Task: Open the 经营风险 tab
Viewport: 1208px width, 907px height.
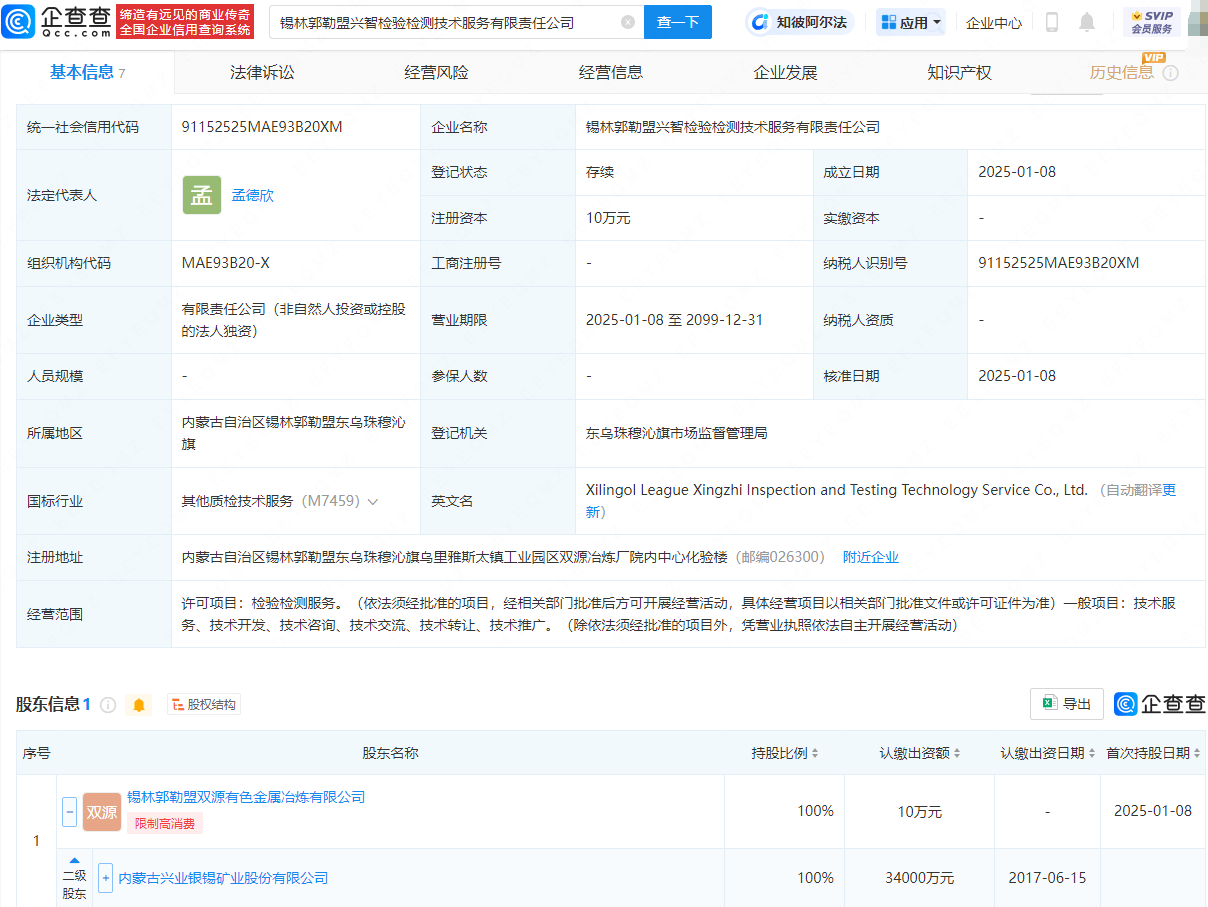Action: (436, 73)
